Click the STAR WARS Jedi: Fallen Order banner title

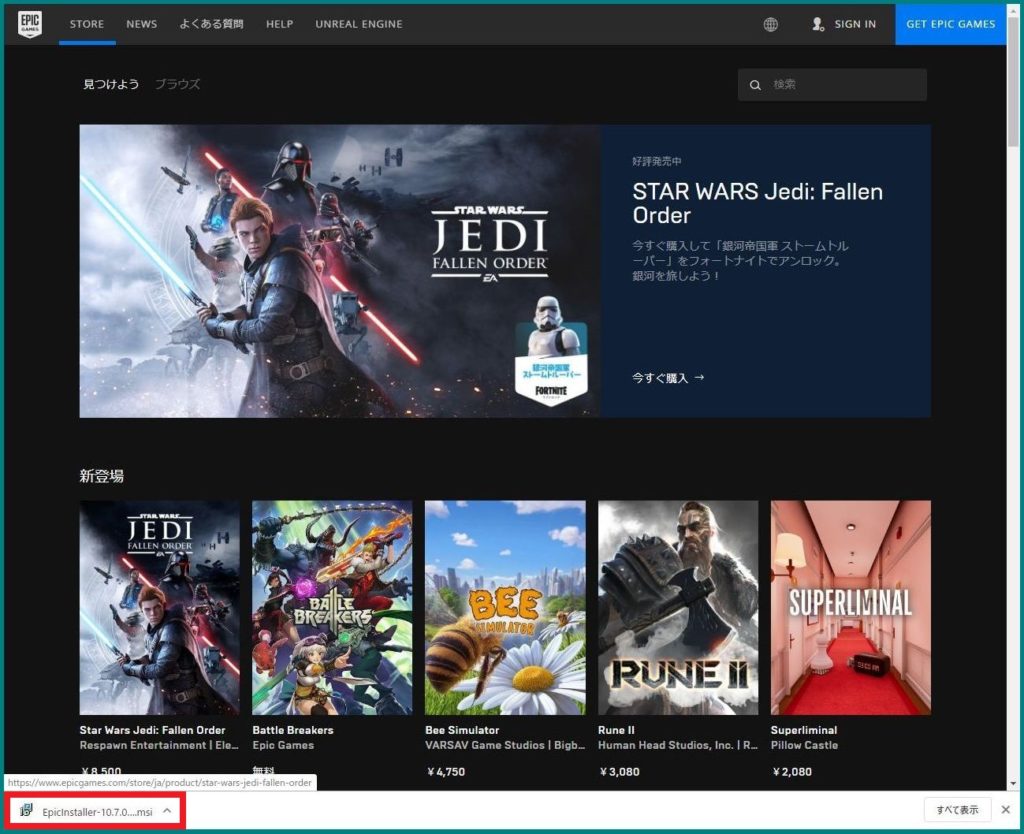[758, 203]
